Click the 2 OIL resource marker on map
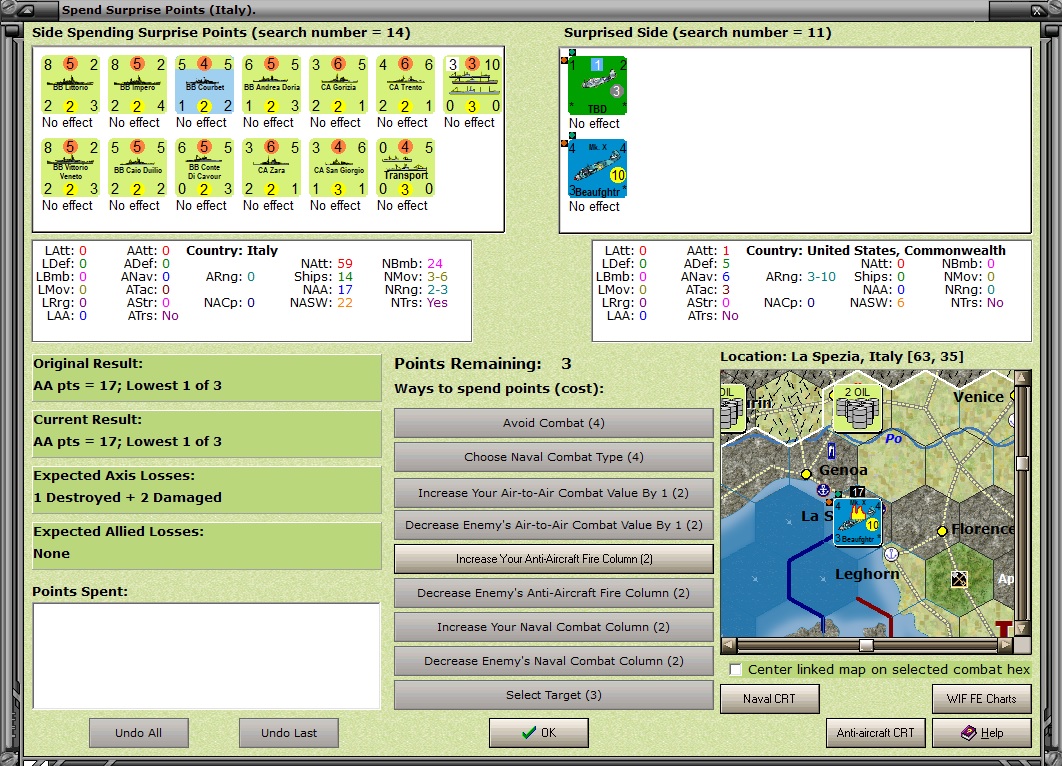The width and height of the screenshot is (1062, 766). pyautogui.click(x=857, y=408)
